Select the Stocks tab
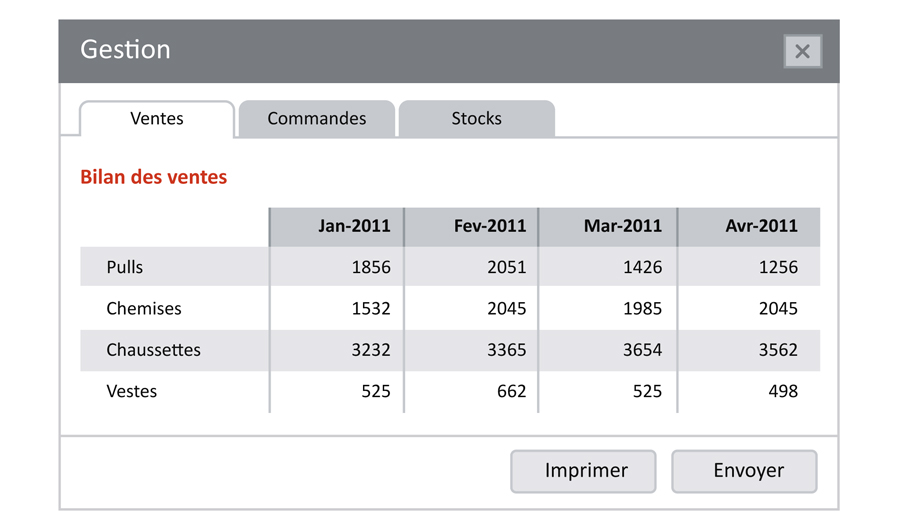This screenshot has height=526, width=900. (476, 119)
